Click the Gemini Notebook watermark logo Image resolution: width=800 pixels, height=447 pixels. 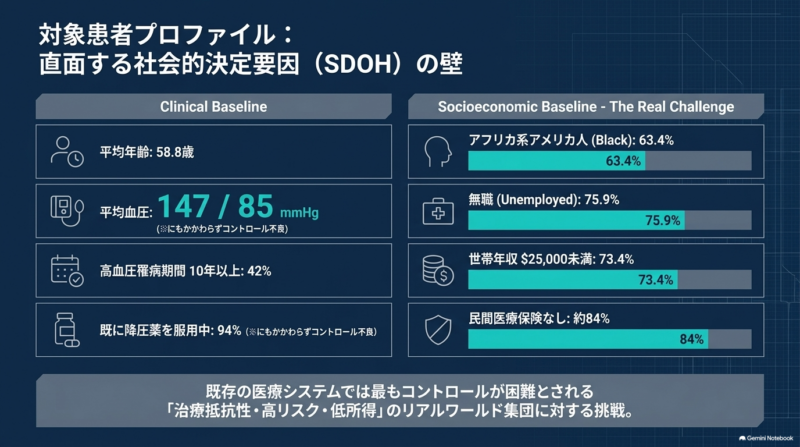(x=766, y=438)
